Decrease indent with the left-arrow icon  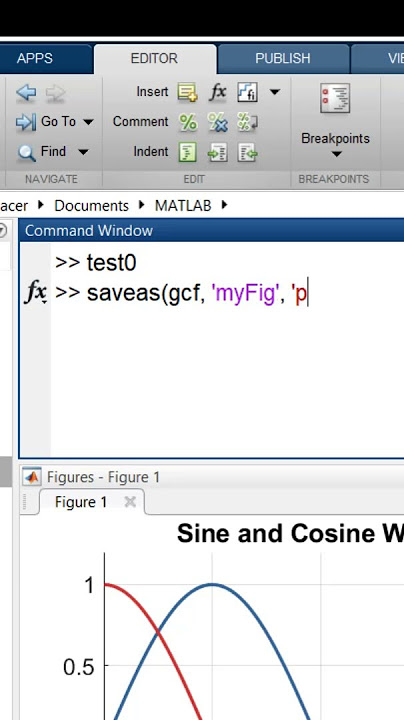[x=247, y=152]
